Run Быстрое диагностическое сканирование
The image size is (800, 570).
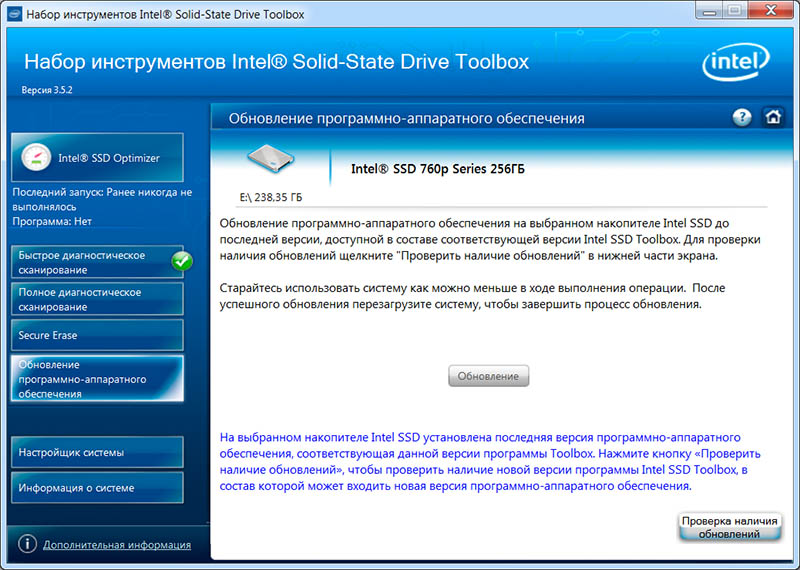coord(97,262)
